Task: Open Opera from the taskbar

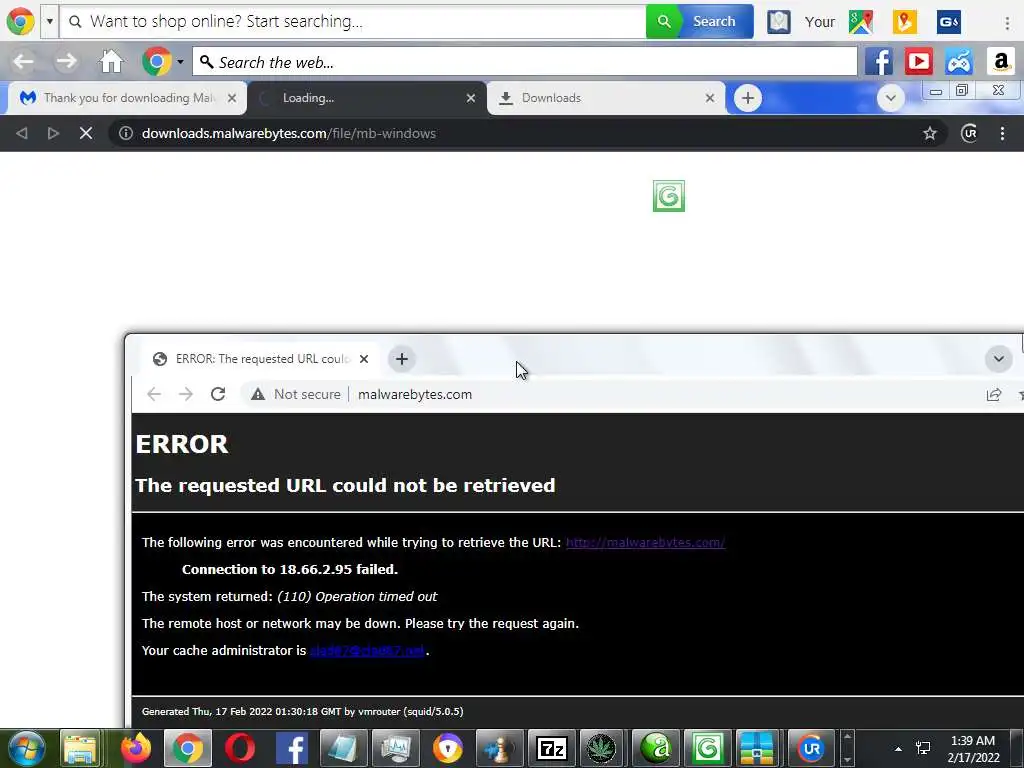Action: point(240,748)
